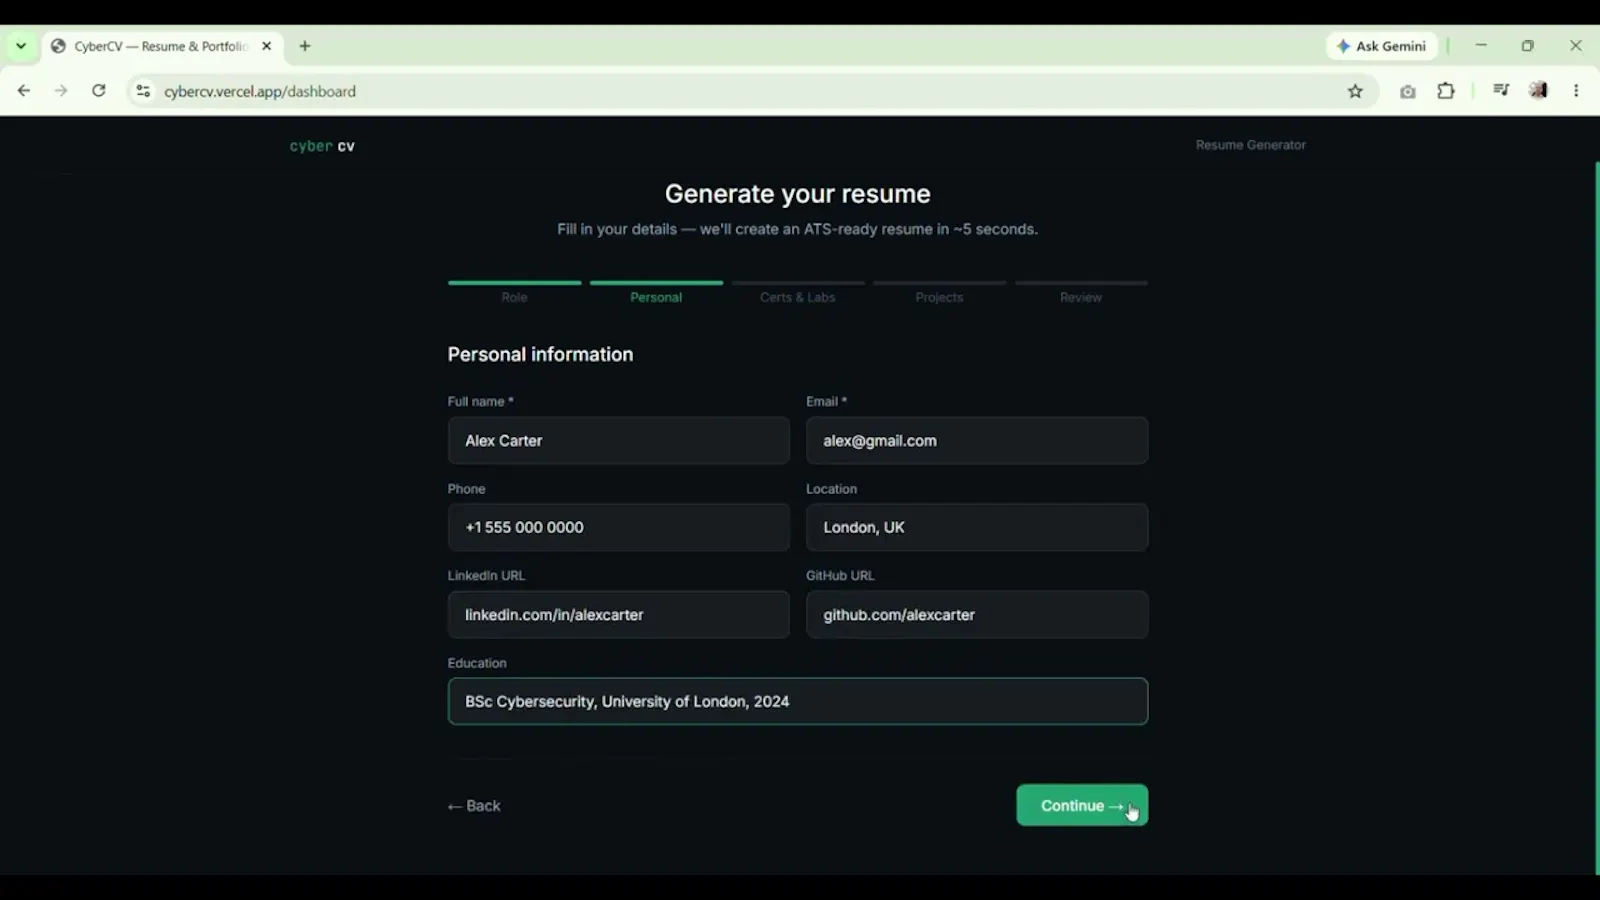1600x900 pixels.
Task: Click the address bar URL
Action: 260,91
